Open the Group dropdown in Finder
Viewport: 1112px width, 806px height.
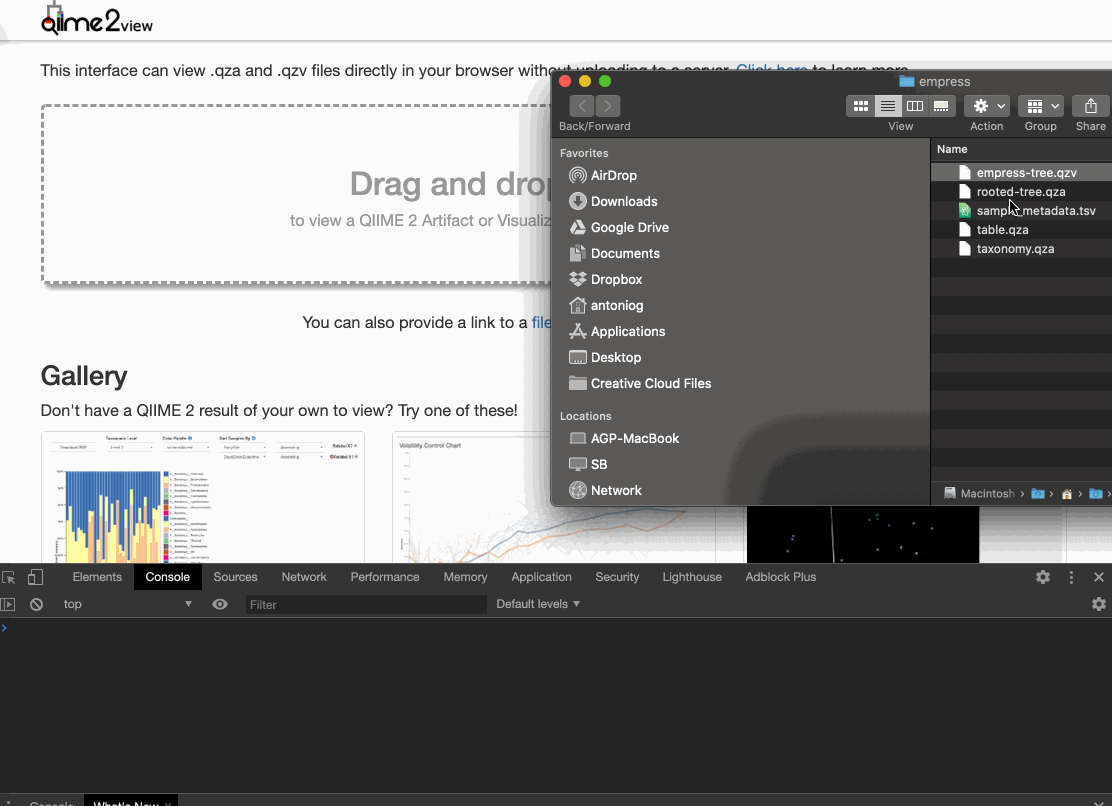[1040, 106]
